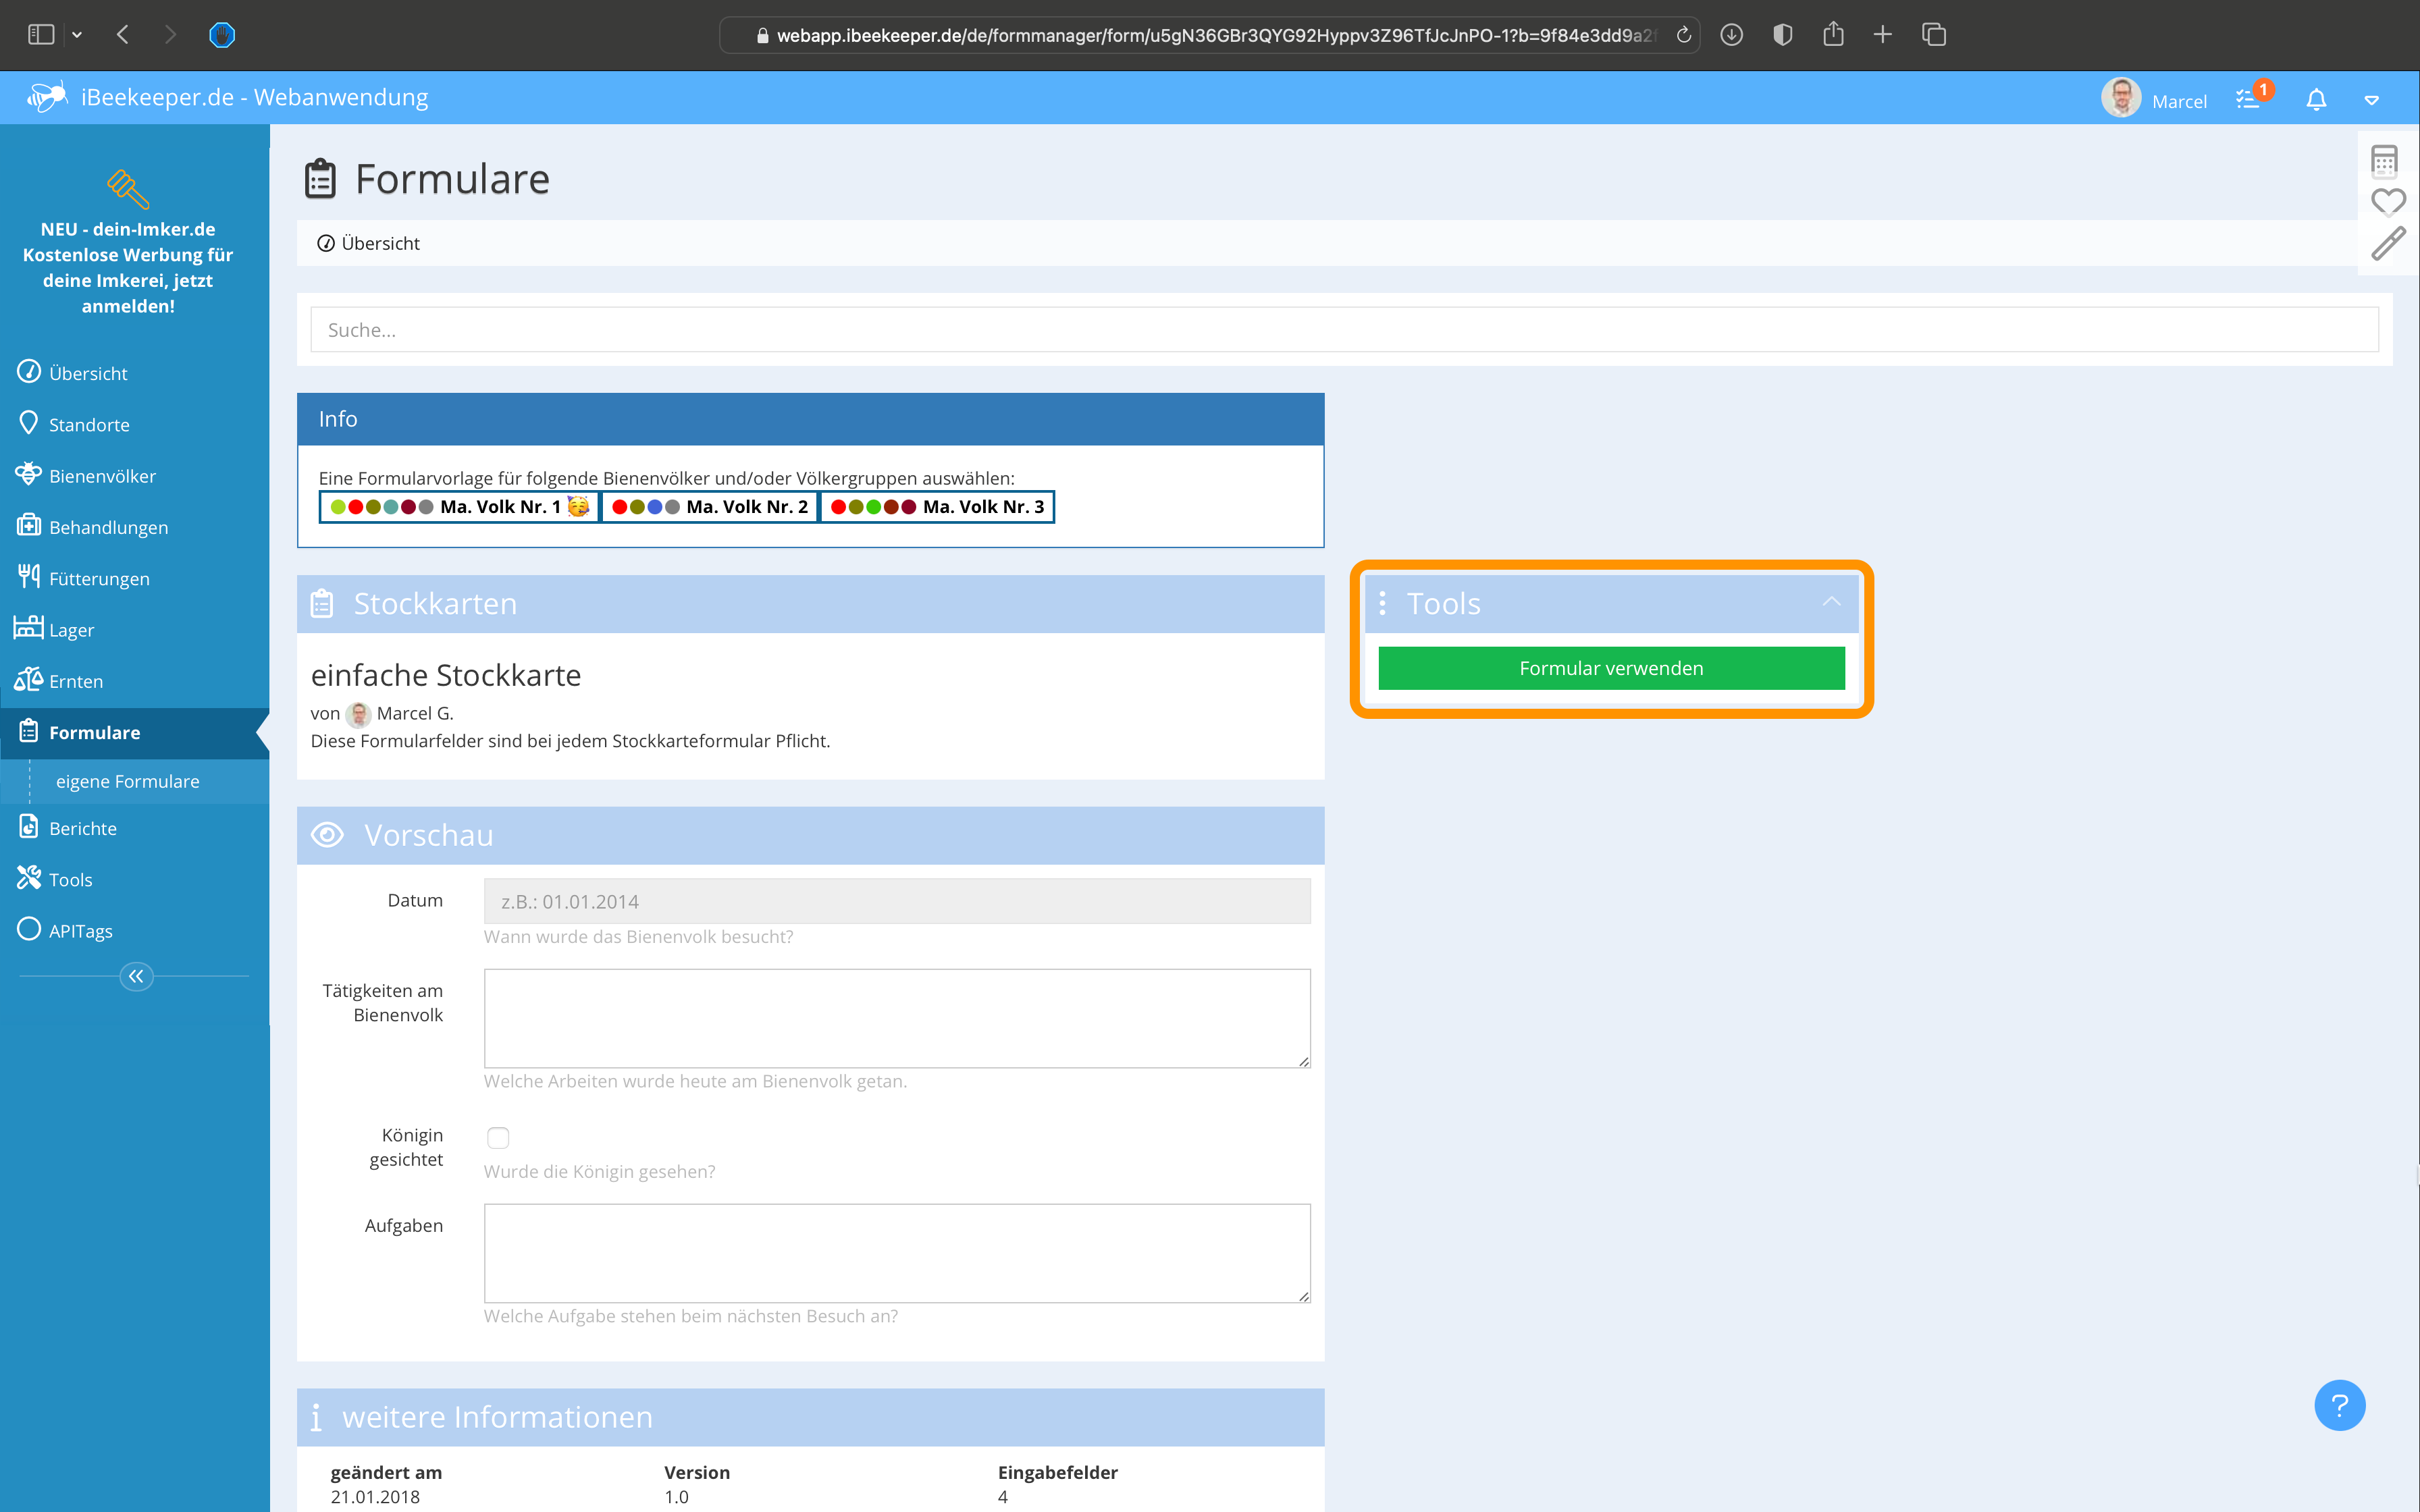Reload the page with the refresh icon
Screen dimensions: 2420x1512
click(x=1684, y=35)
